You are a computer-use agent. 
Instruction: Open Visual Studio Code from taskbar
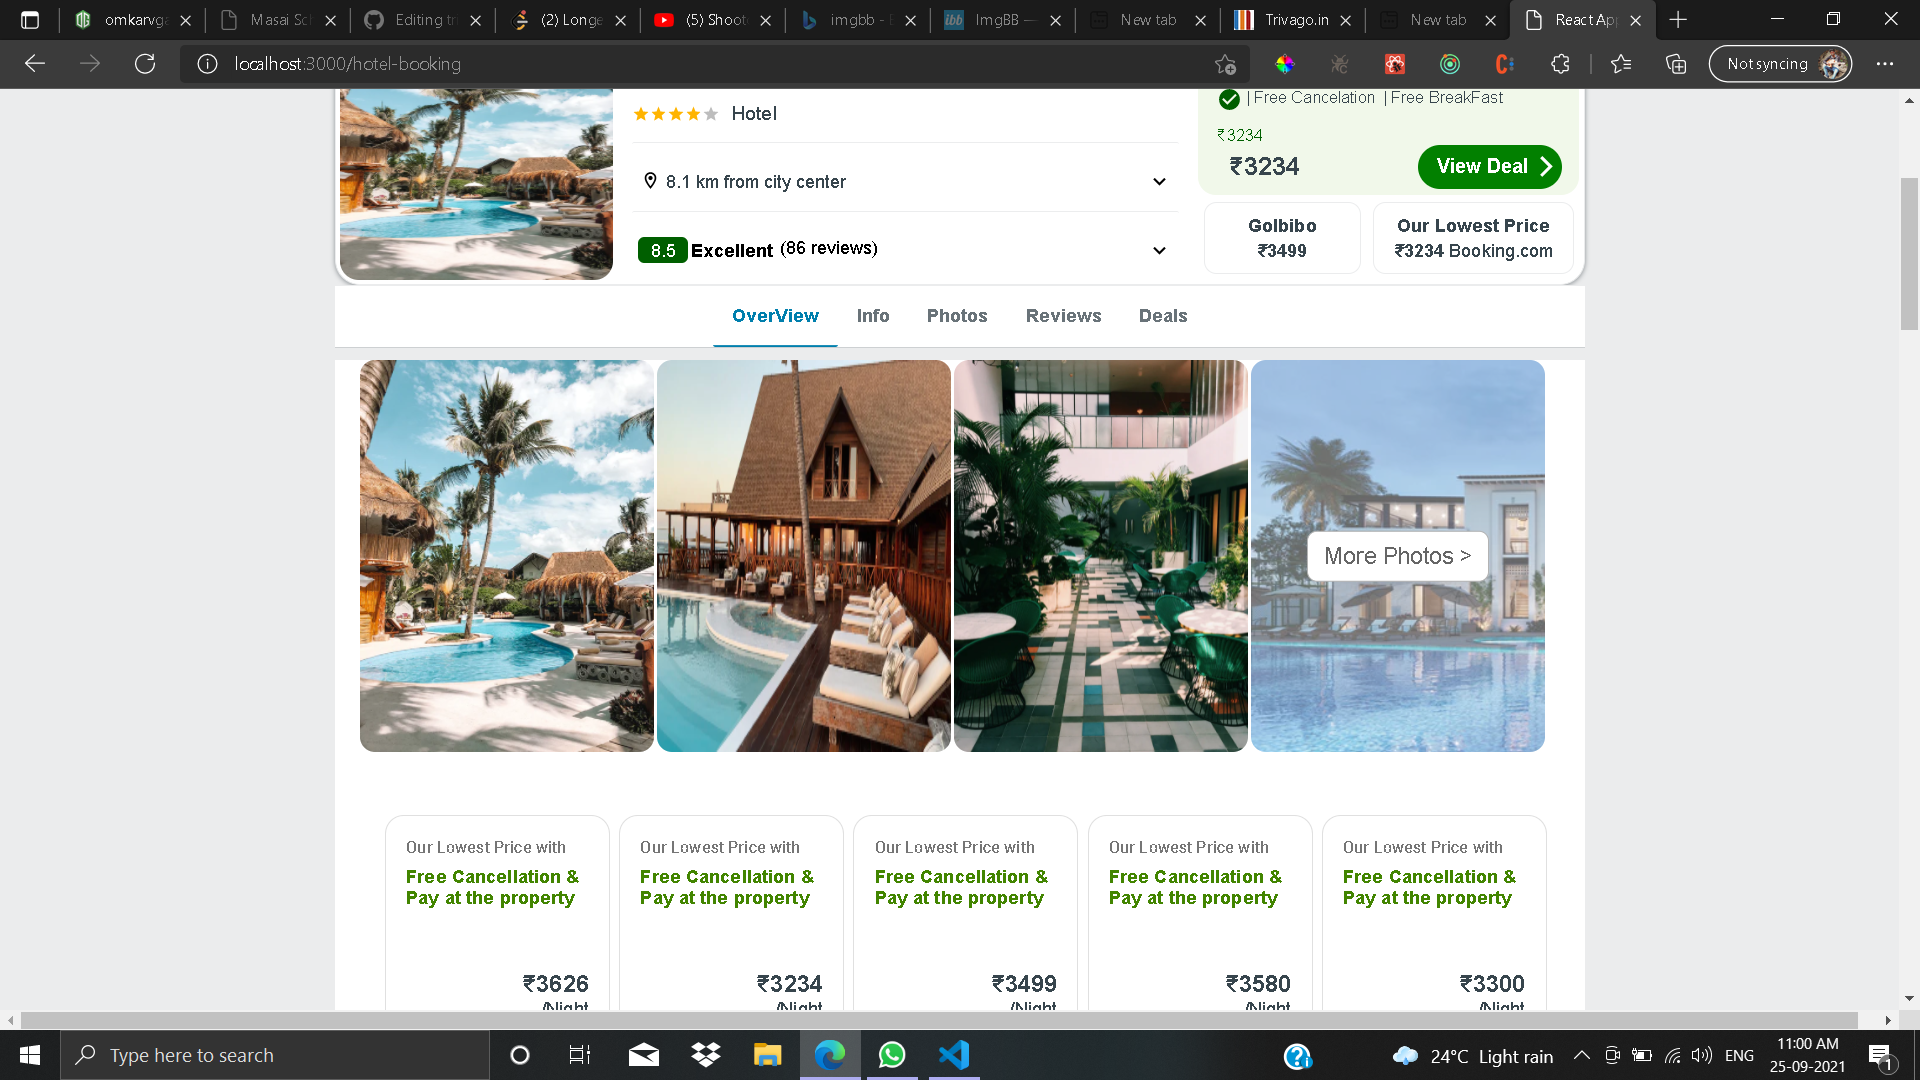tap(954, 1055)
